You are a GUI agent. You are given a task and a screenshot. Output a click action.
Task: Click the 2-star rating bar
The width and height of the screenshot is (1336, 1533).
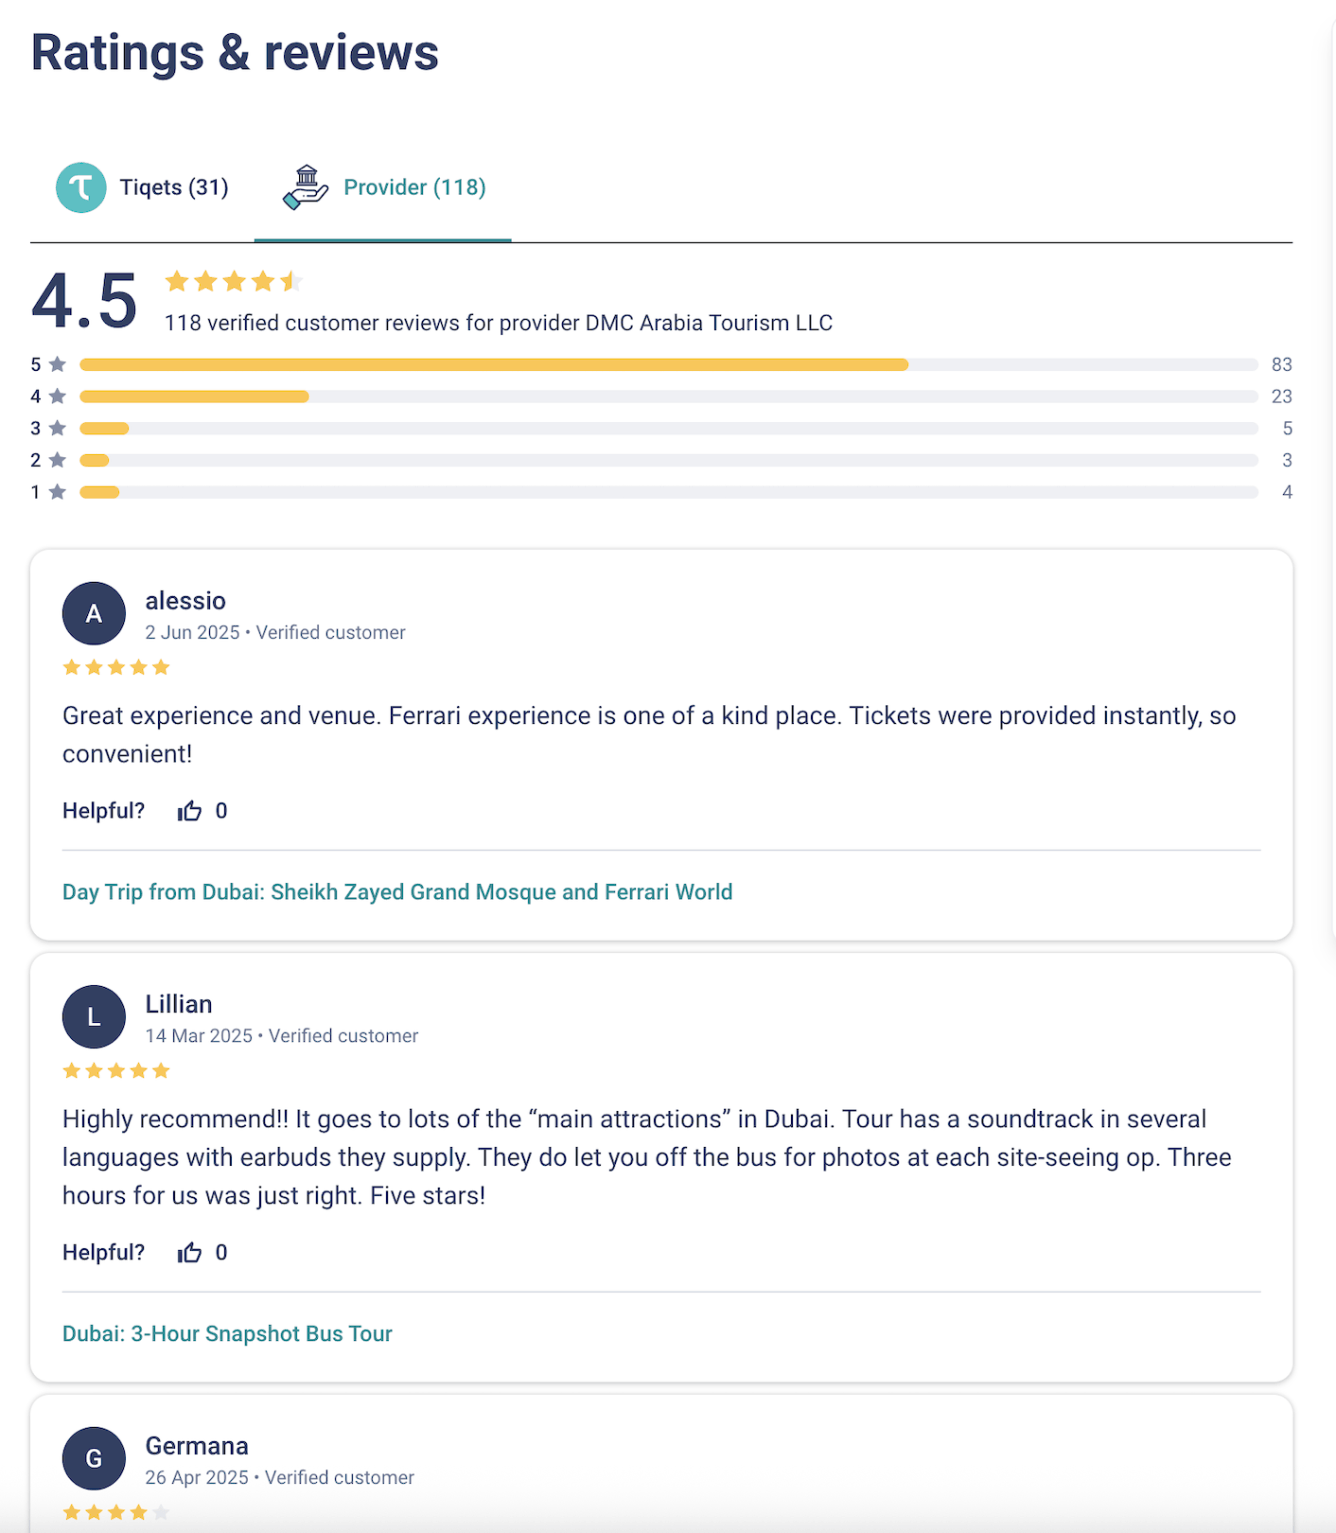coord(668,461)
